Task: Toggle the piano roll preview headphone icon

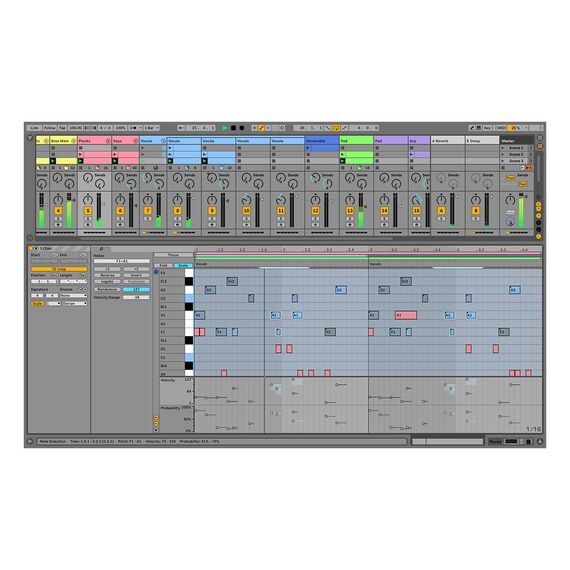Action: coord(156,272)
